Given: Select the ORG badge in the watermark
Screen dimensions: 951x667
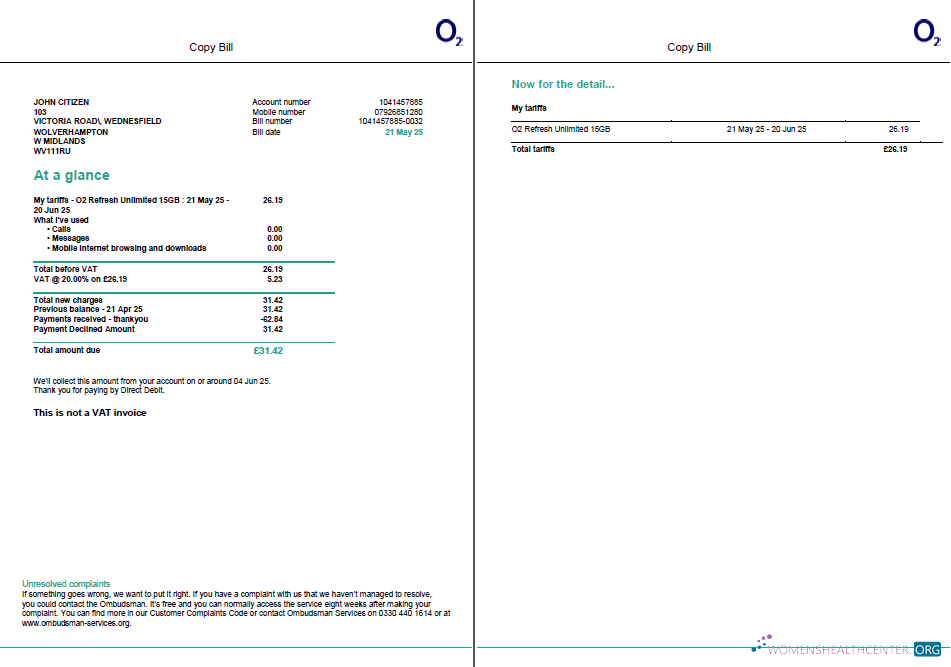Looking at the screenshot, I should click(x=926, y=648).
